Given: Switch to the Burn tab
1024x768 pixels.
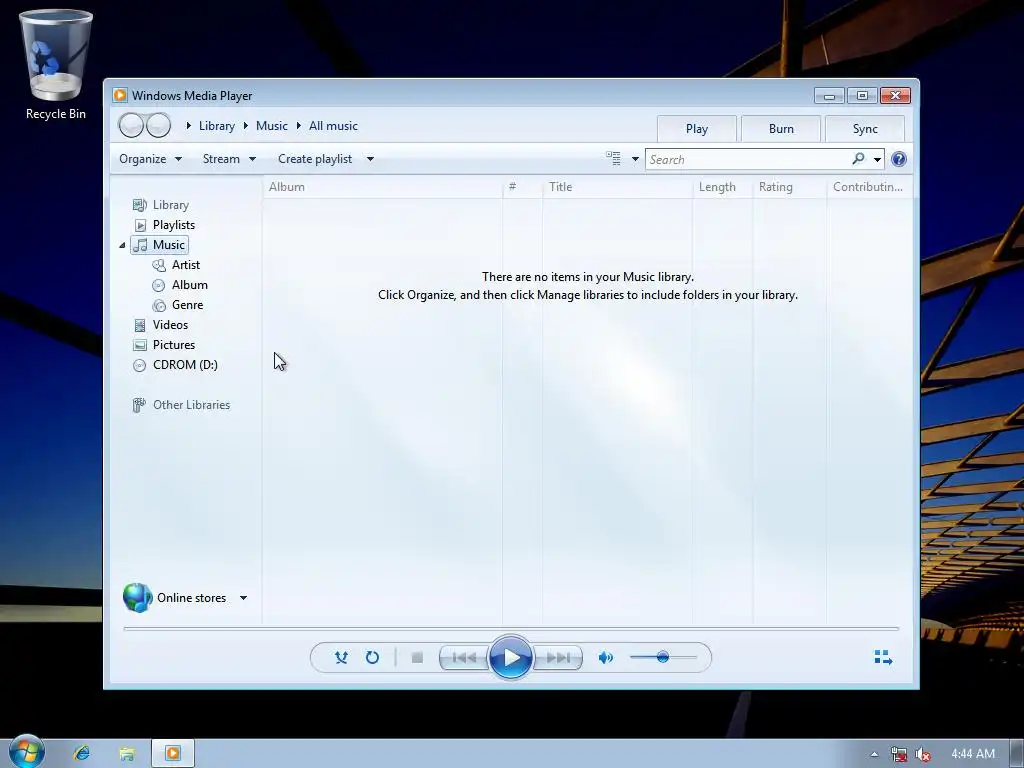Looking at the screenshot, I should [x=781, y=129].
